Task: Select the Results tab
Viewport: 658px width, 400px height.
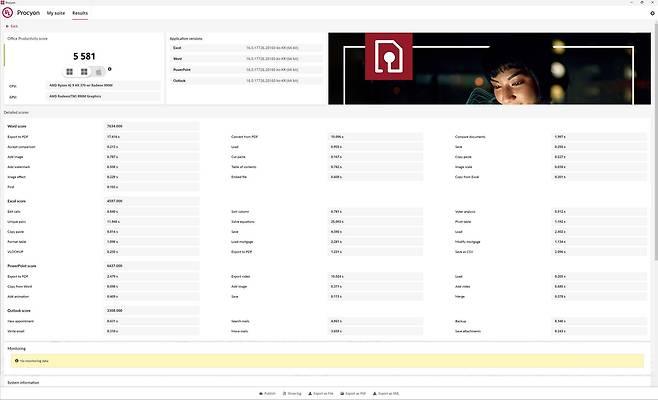Action: click(80, 13)
